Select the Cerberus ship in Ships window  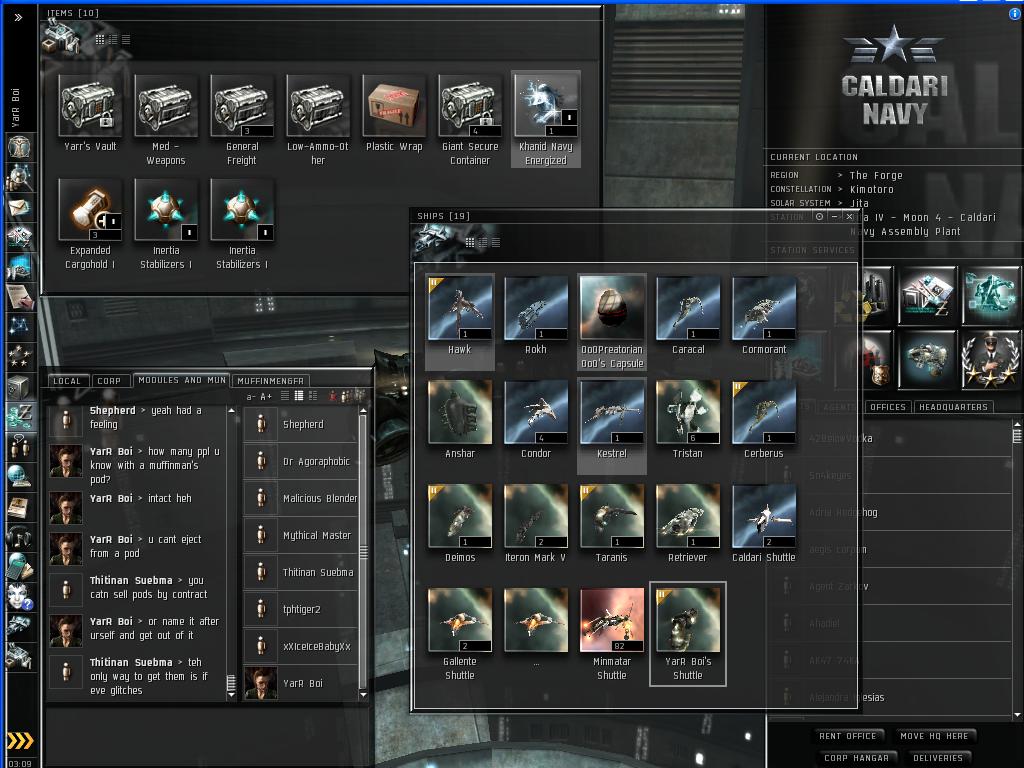763,419
